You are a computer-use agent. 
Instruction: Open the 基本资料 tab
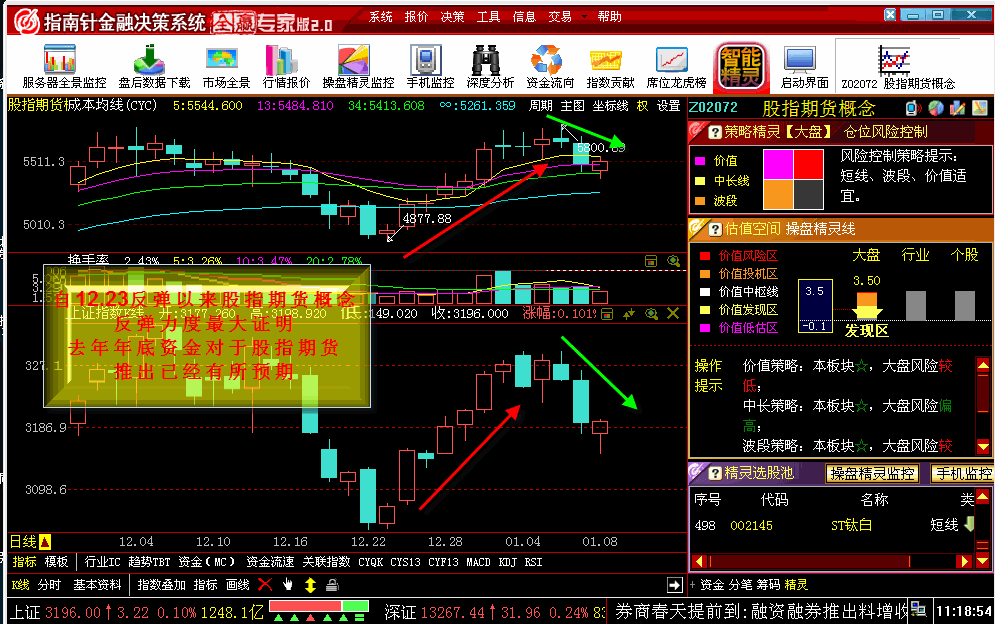[x=97, y=585]
